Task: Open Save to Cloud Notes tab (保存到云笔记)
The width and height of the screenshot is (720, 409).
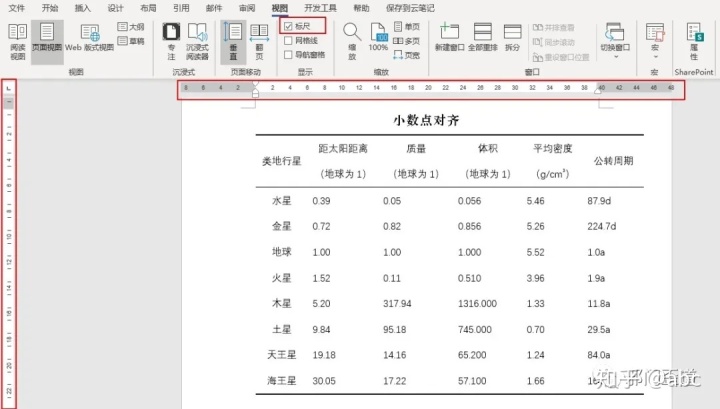Action: pyautogui.click(x=410, y=8)
